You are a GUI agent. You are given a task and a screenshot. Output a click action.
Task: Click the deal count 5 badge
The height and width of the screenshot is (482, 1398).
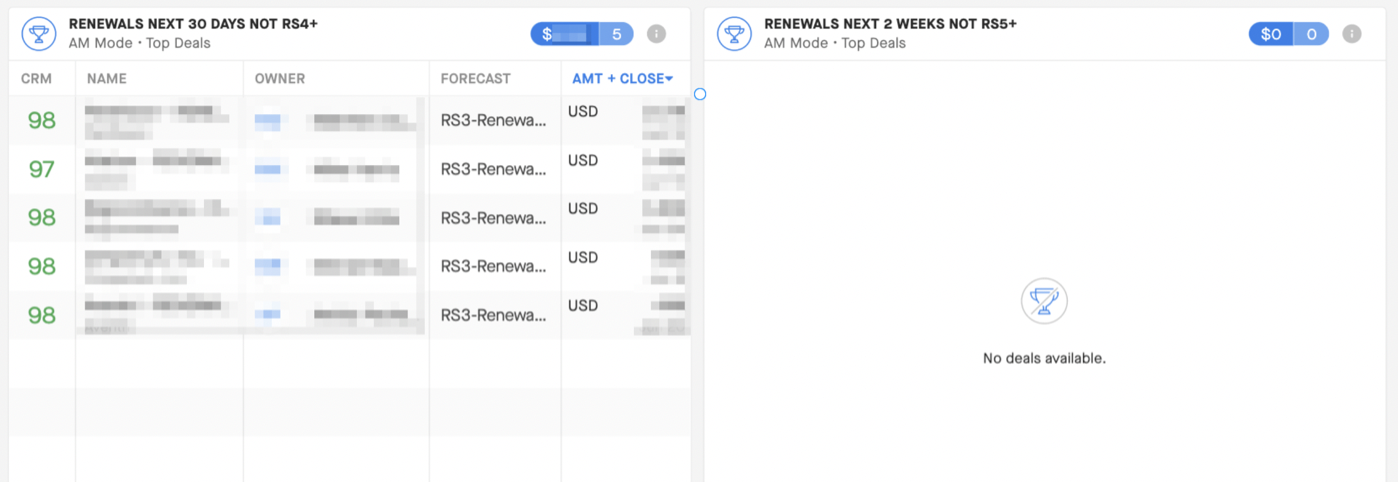[616, 34]
